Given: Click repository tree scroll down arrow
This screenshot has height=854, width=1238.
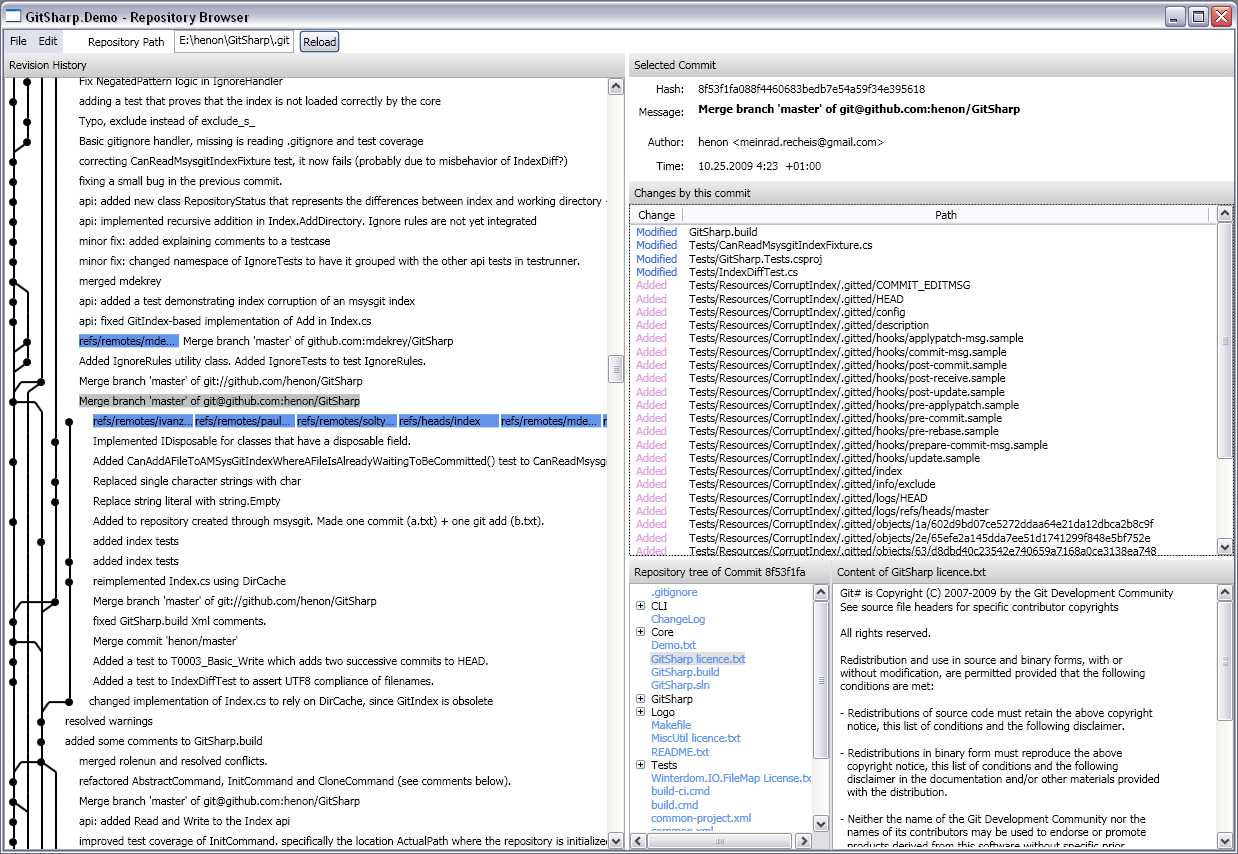Looking at the screenshot, I should [x=821, y=823].
